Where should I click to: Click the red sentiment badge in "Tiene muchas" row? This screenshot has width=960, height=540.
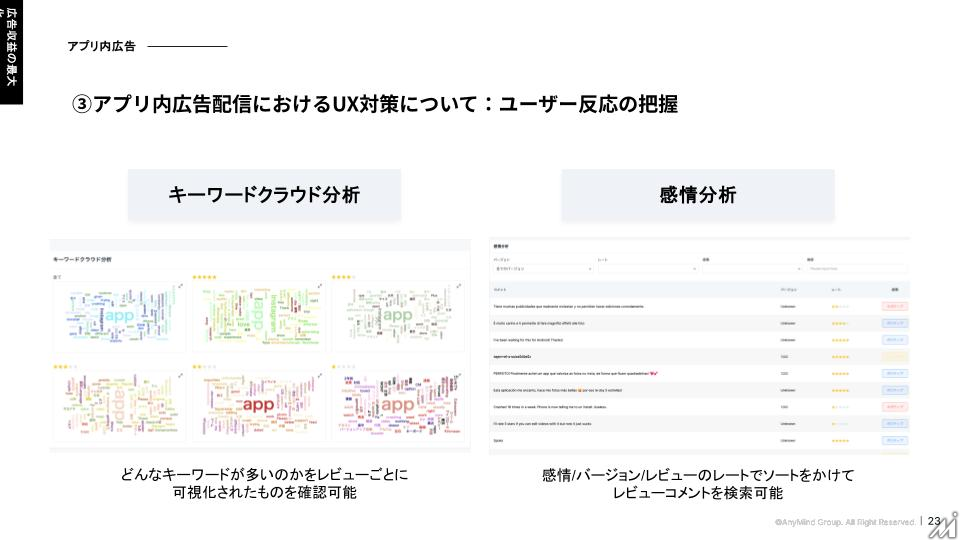(894, 306)
